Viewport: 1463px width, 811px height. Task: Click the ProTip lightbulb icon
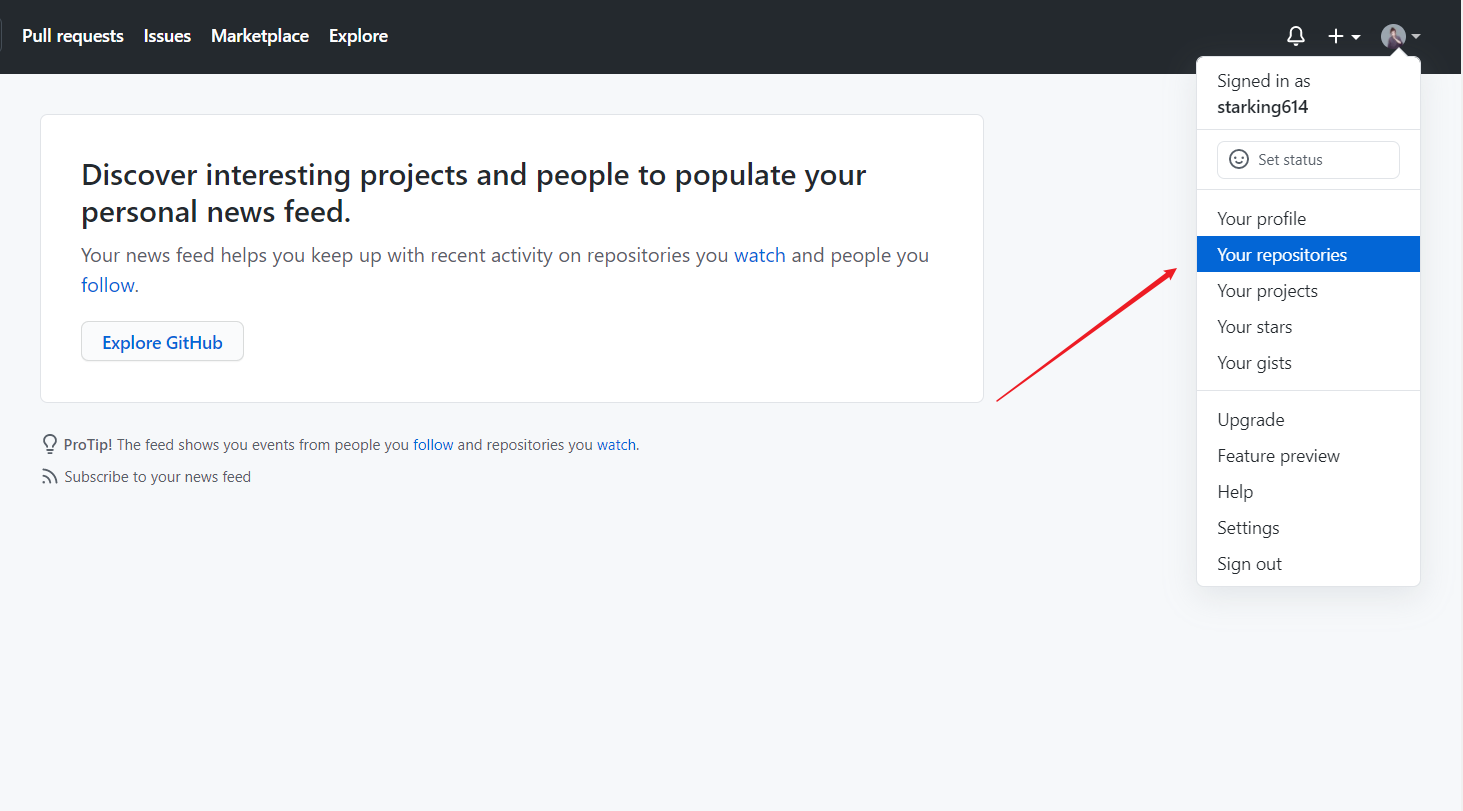coord(50,444)
